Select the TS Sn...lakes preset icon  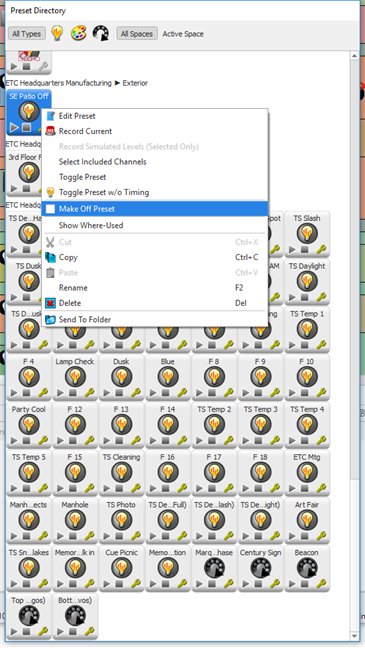(x=29, y=568)
